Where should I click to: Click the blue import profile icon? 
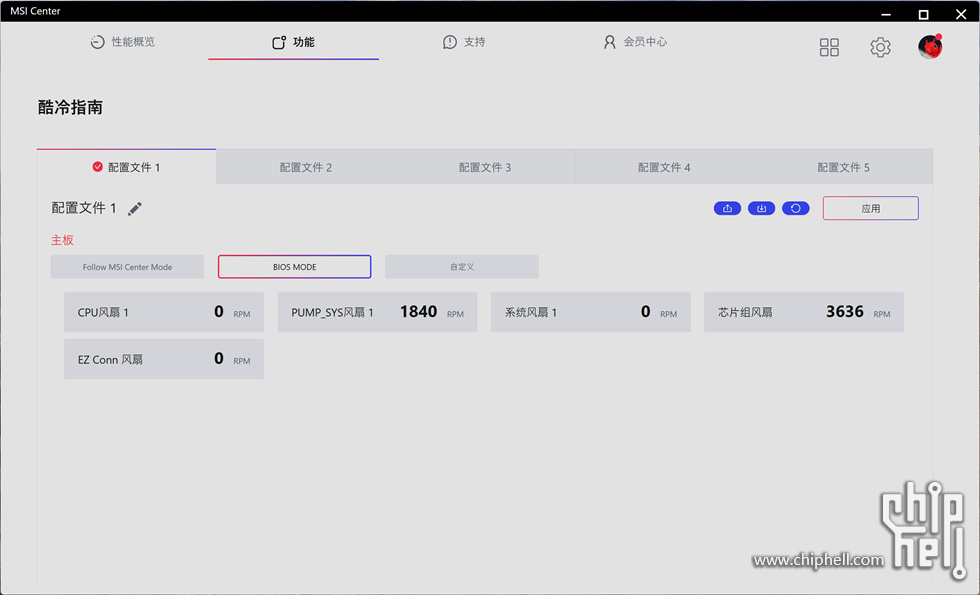(761, 208)
